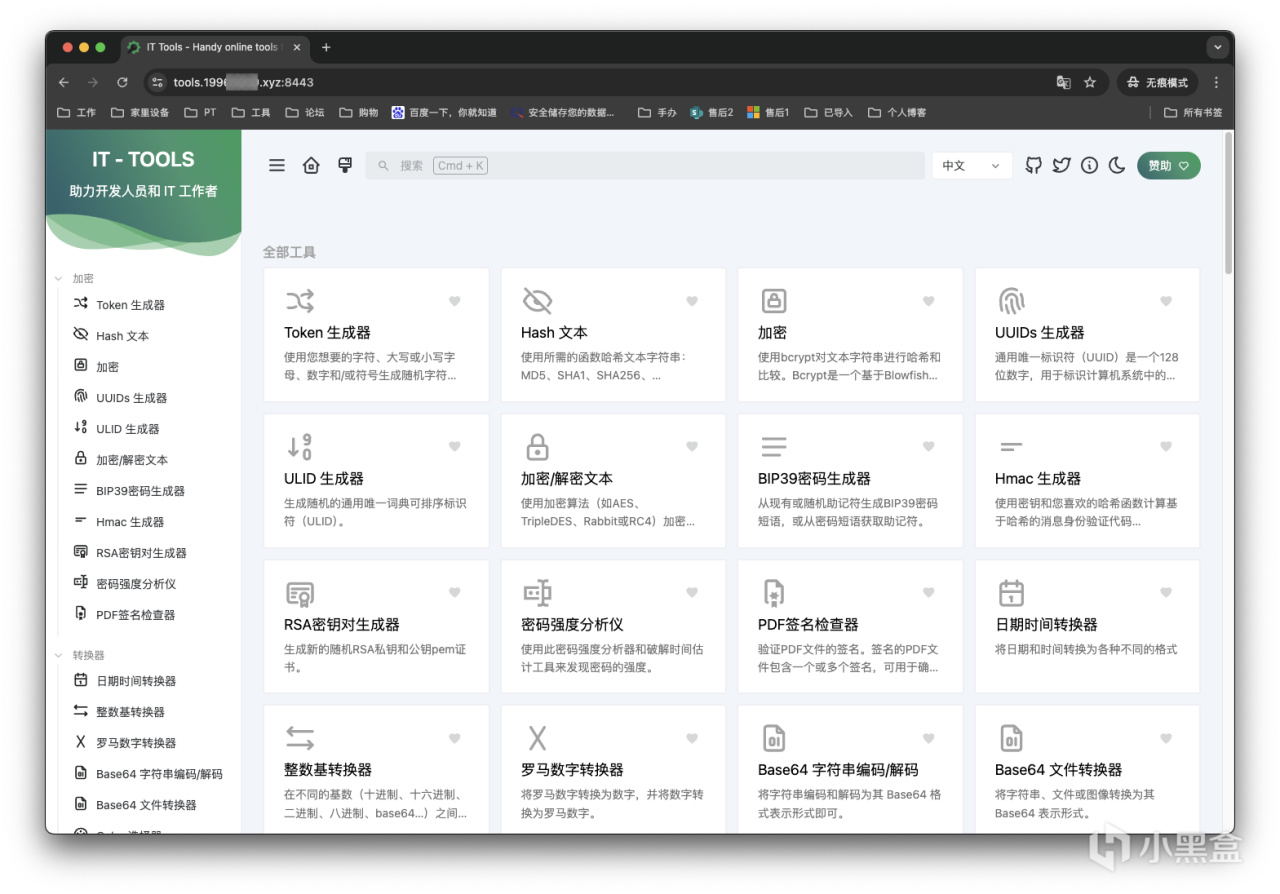The width and height of the screenshot is (1280, 894).
Task: Open a new browser tab with plus
Action: 326,47
